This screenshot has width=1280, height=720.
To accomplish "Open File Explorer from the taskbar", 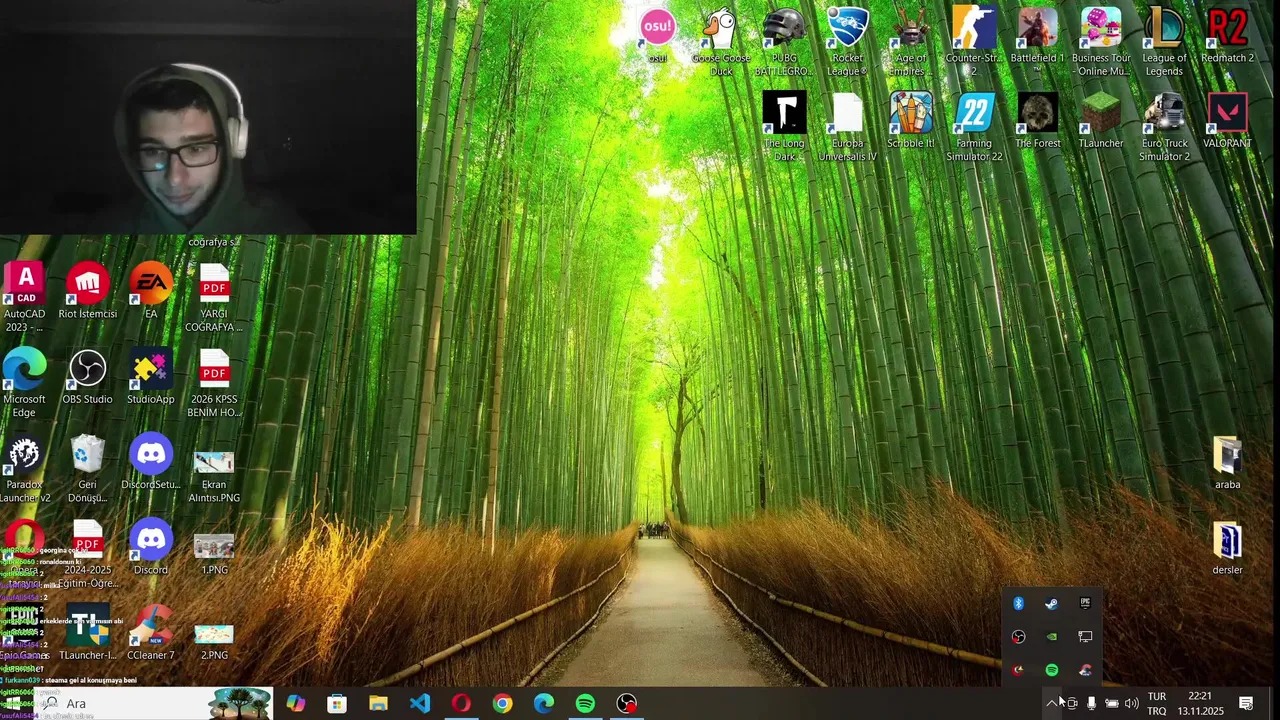I will pyautogui.click(x=378, y=704).
